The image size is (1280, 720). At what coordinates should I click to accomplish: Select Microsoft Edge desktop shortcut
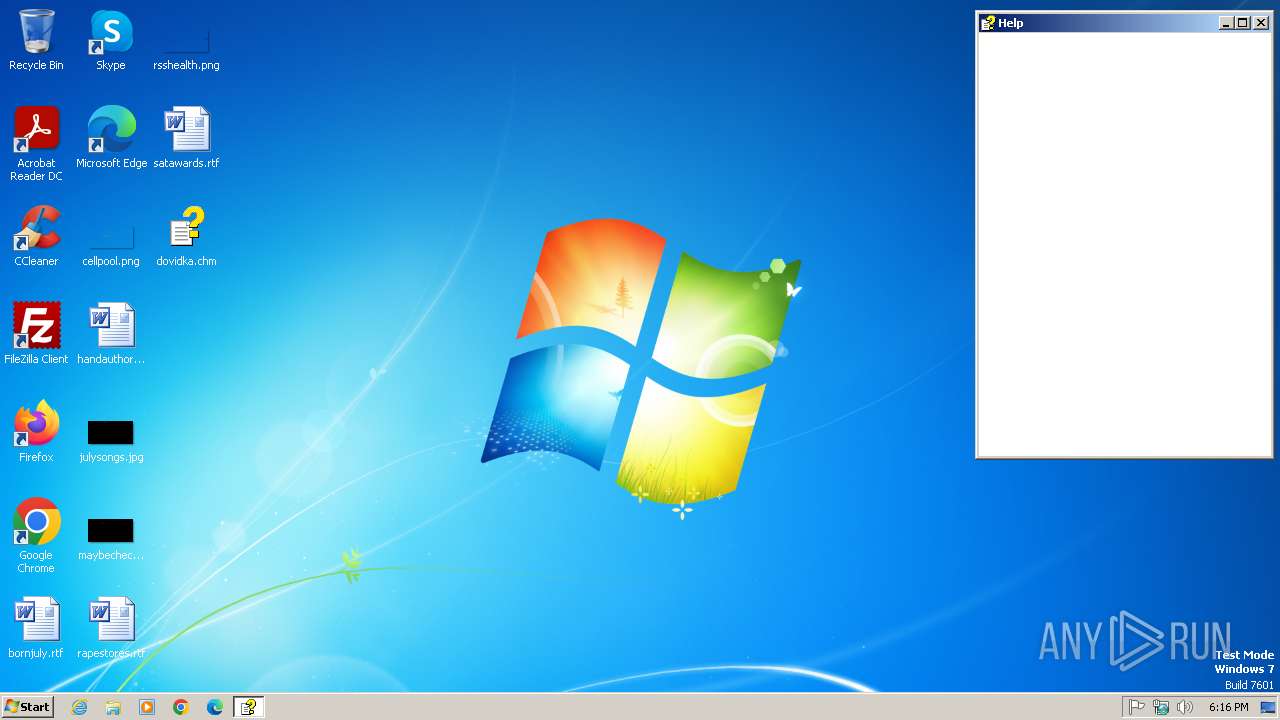pyautogui.click(x=111, y=138)
